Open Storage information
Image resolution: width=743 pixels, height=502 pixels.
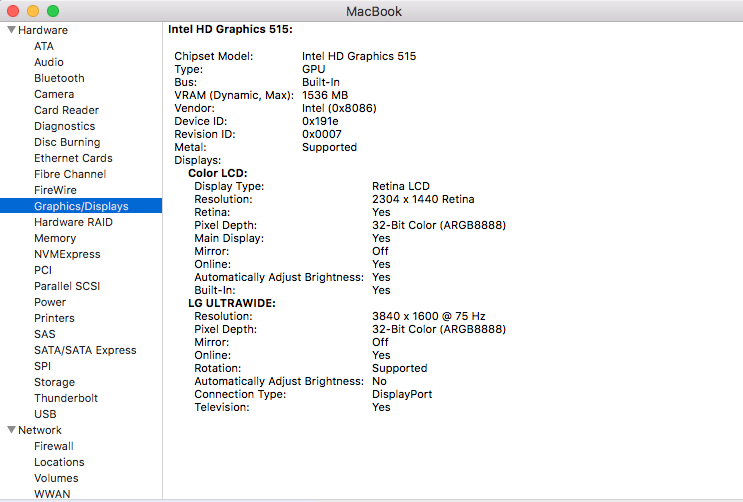(x=54, y=383)
